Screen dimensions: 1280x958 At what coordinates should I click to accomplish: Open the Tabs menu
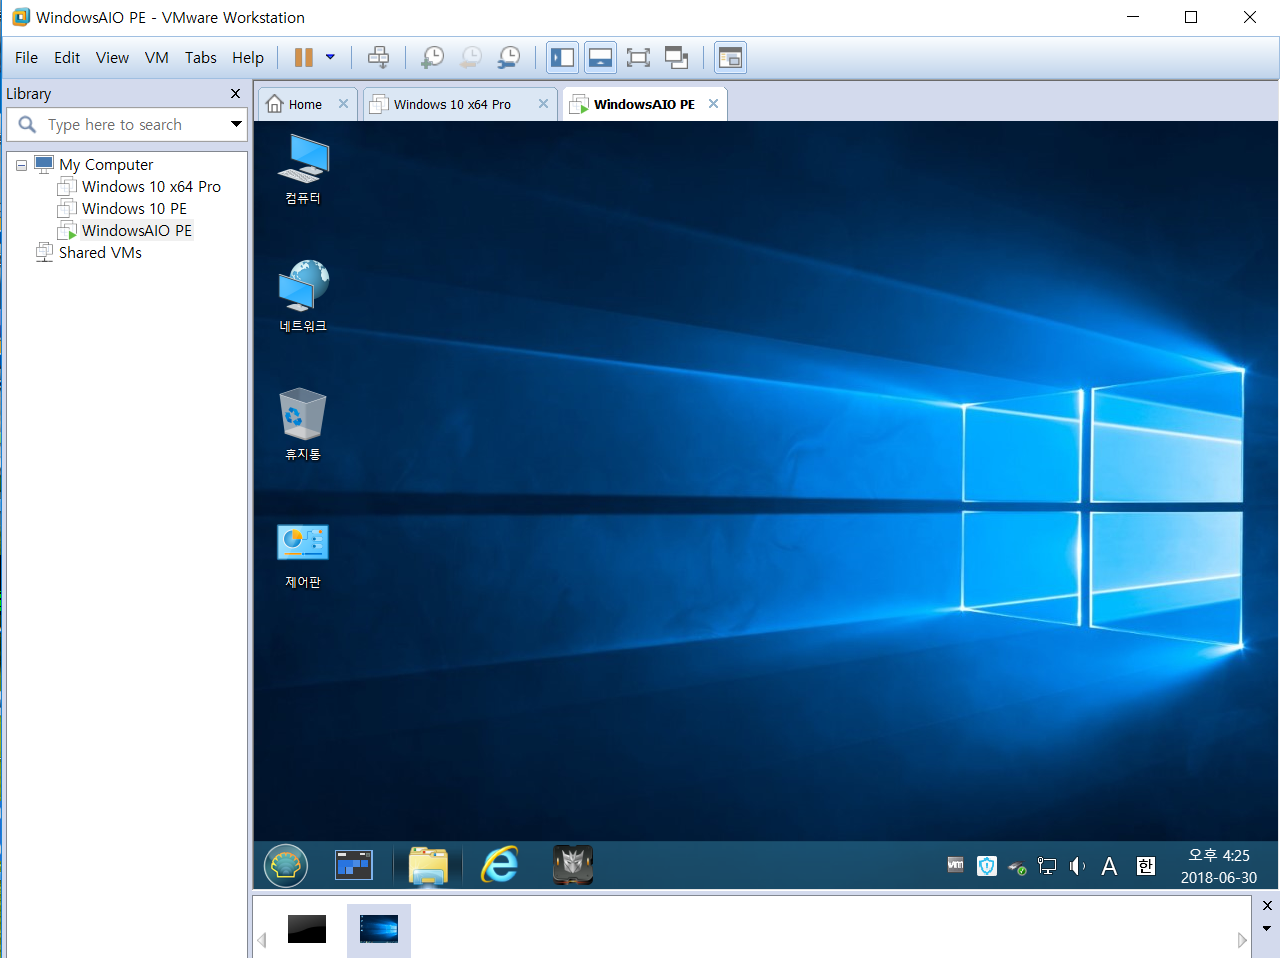(x=201, y=58)
